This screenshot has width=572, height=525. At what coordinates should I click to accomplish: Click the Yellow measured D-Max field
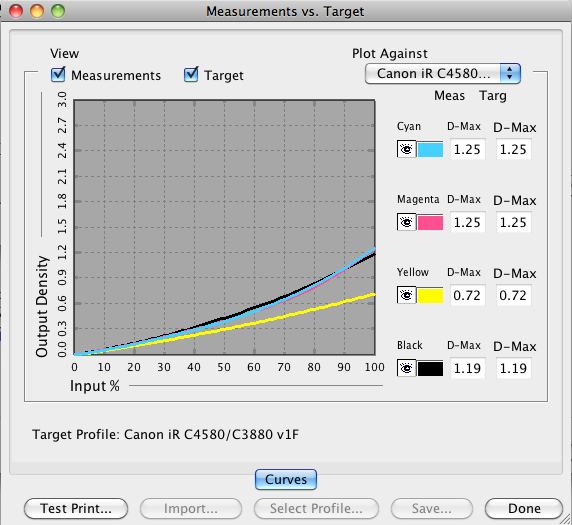point(467,295)
